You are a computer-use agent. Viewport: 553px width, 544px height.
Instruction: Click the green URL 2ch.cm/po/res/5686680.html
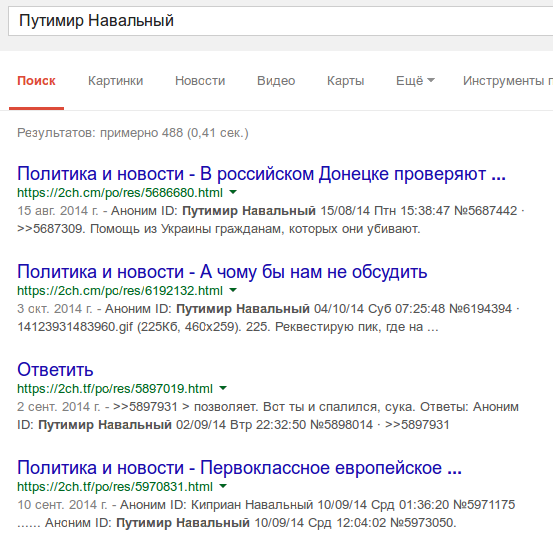(120, 193)
